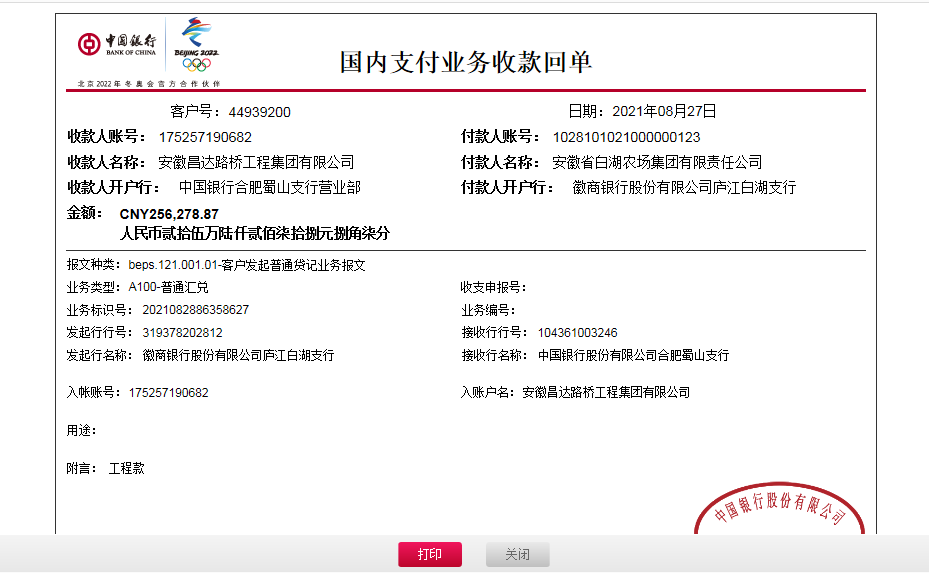Click payer name 安徽省白湖农场集团有限责任公司
The width and height of the screenshot is (929, 573).
pos(657,162)
